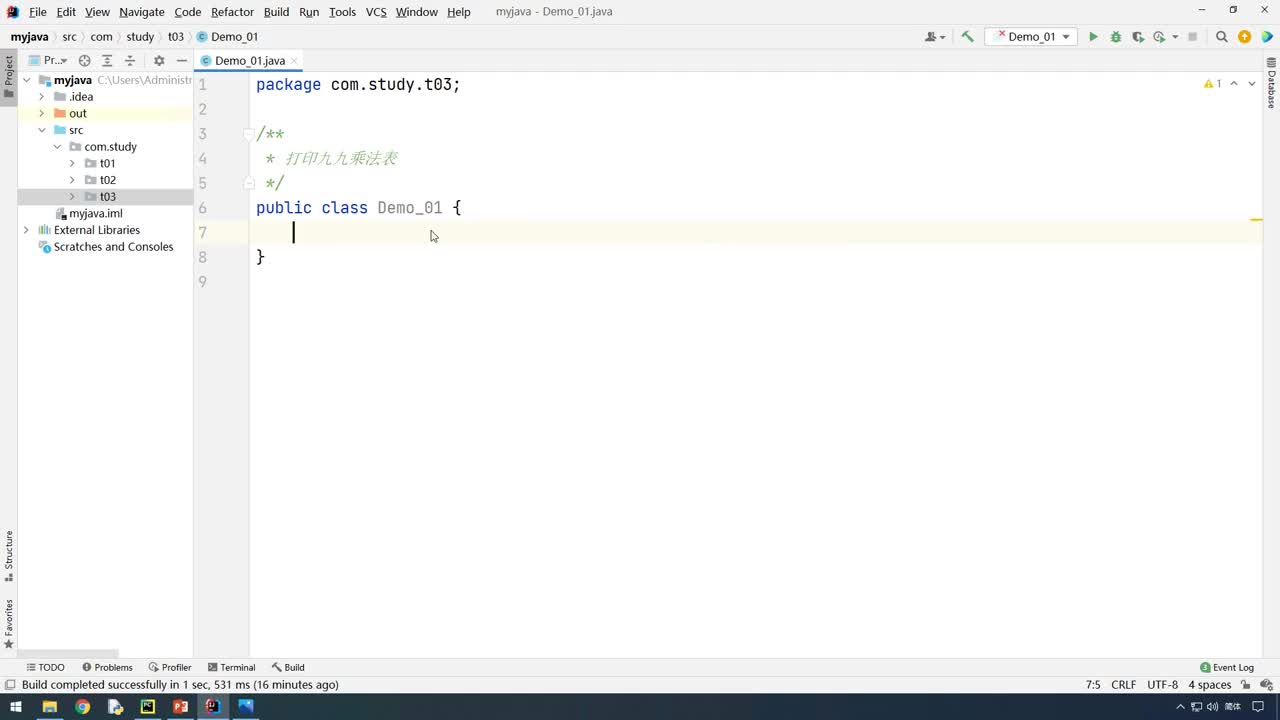
Task: Click the 7:5 cursor position in status bar
Action: click(x=1093, y=685)
